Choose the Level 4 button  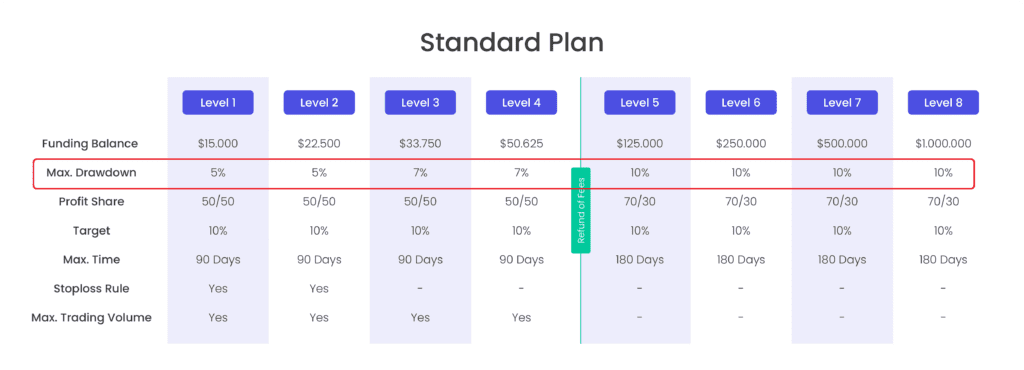pos(521,102)
